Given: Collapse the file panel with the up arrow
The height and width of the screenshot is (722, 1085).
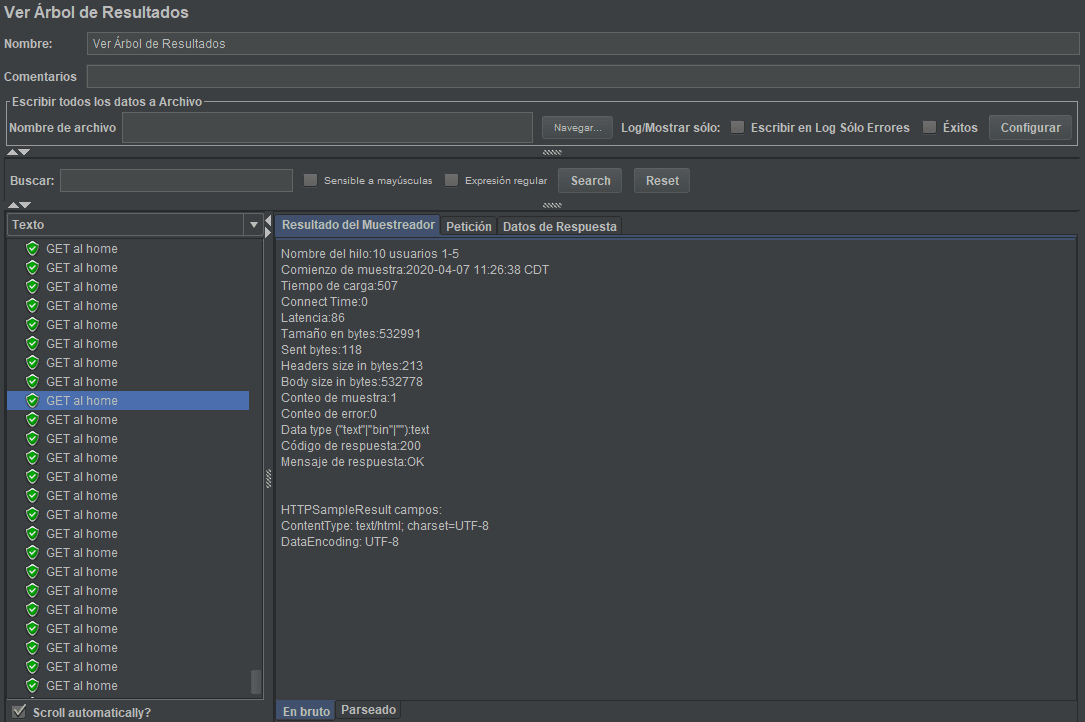Looking at the screenshot, I should click(x=10, y=151).
